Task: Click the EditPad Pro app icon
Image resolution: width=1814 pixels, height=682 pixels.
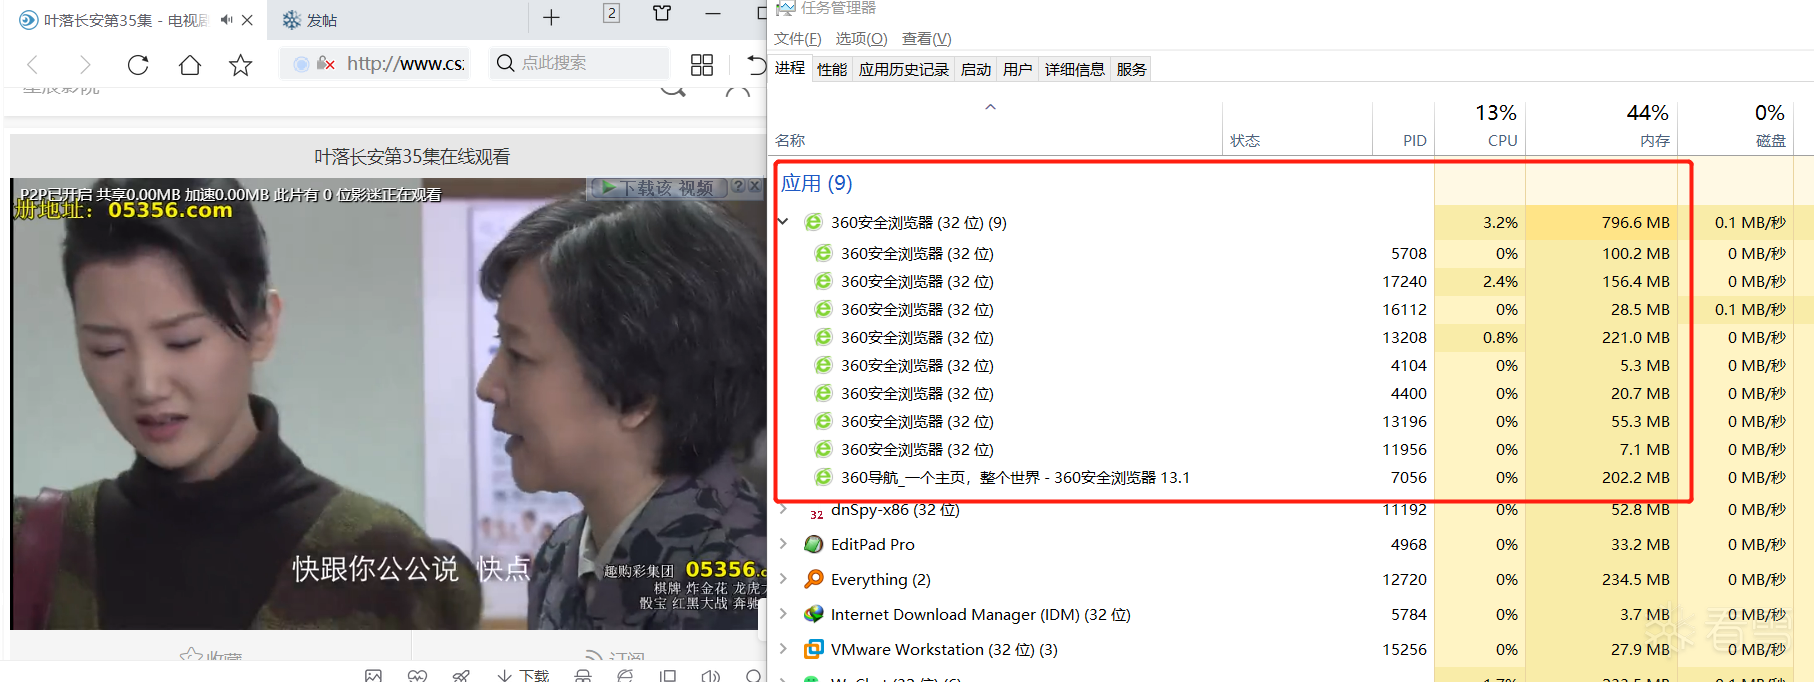Action: 814,544
